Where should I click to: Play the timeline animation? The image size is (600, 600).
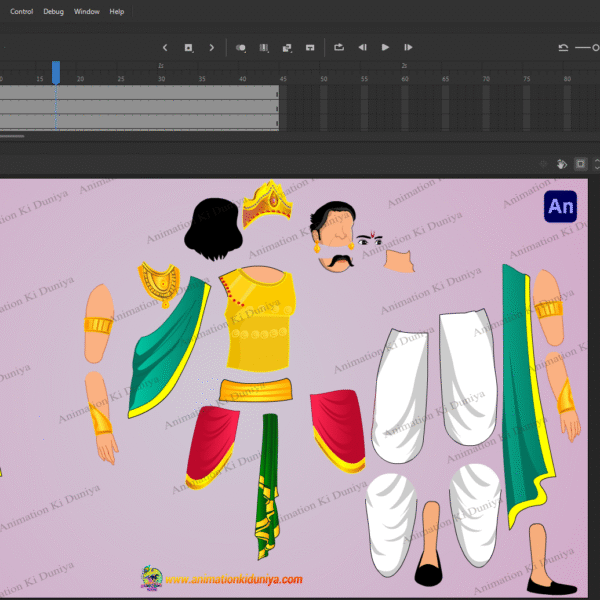pyautogui.click(x=385, y=47)
